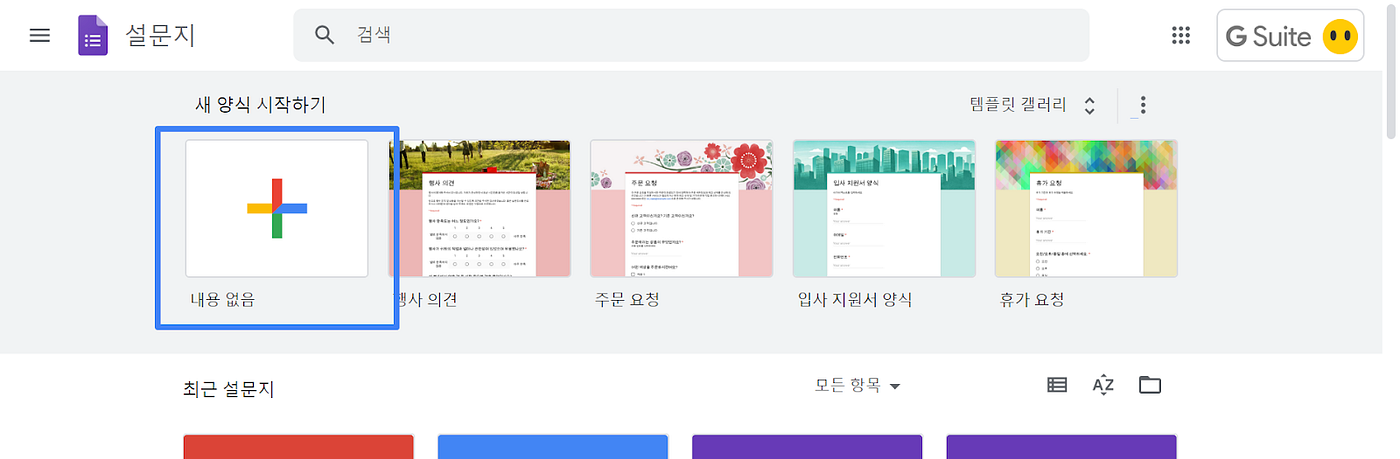This screenshot has height=459, width=1400.
Task: Switch to list view icon
Action: pyautogui.click(x=1057, y=385)
